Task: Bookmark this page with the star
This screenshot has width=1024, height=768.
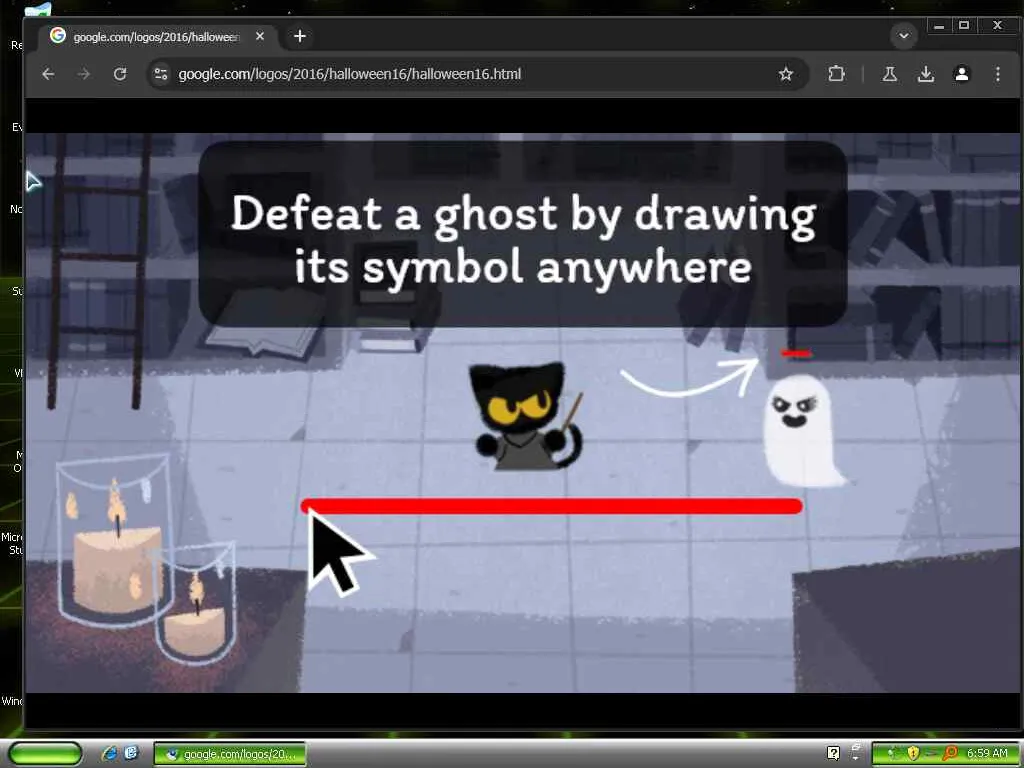Action: 786,74
